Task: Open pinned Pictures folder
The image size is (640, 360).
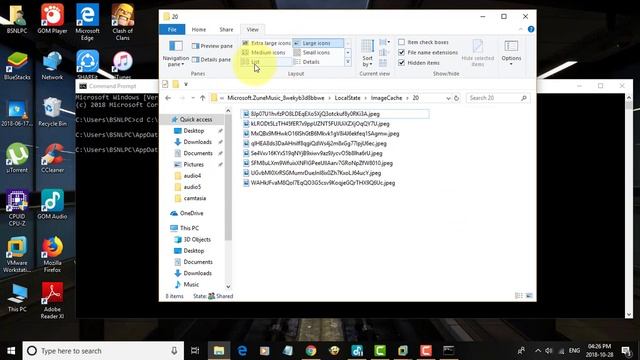Action: click(x=193, y=164)
